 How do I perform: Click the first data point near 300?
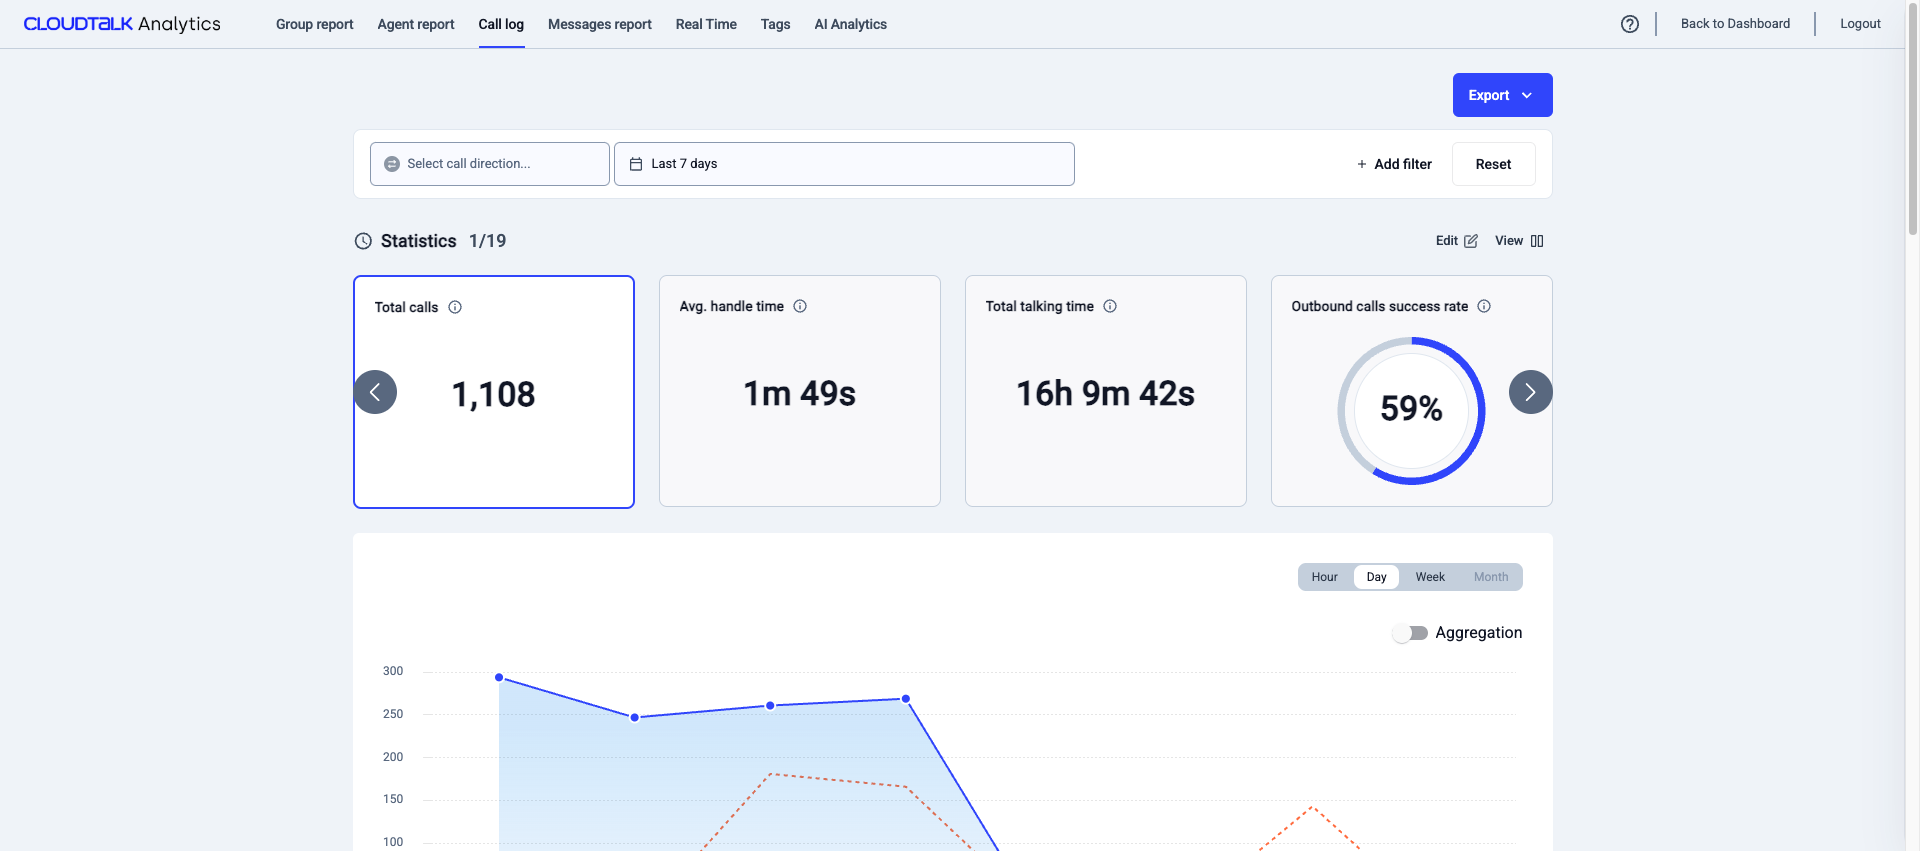(x=499, y=677)
